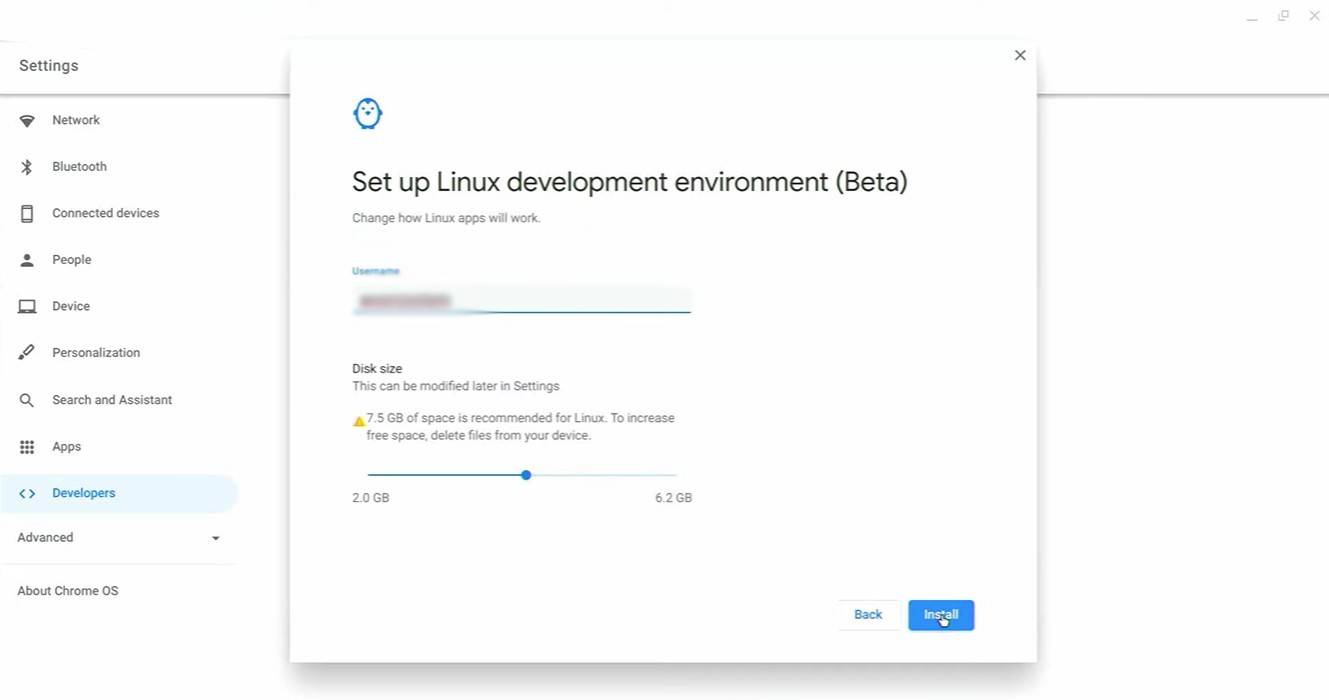Click the disk size slider handle
The width and height of the screenshot is (1329, 700).
click(x=526, y=475)
